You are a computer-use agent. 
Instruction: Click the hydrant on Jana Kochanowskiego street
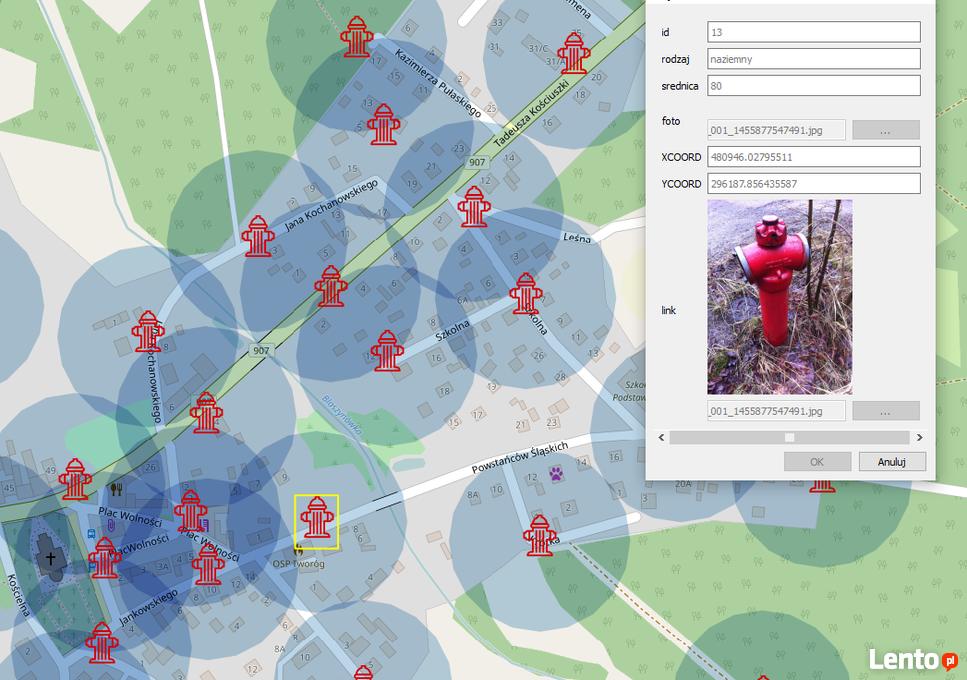(x=258, y=236)
